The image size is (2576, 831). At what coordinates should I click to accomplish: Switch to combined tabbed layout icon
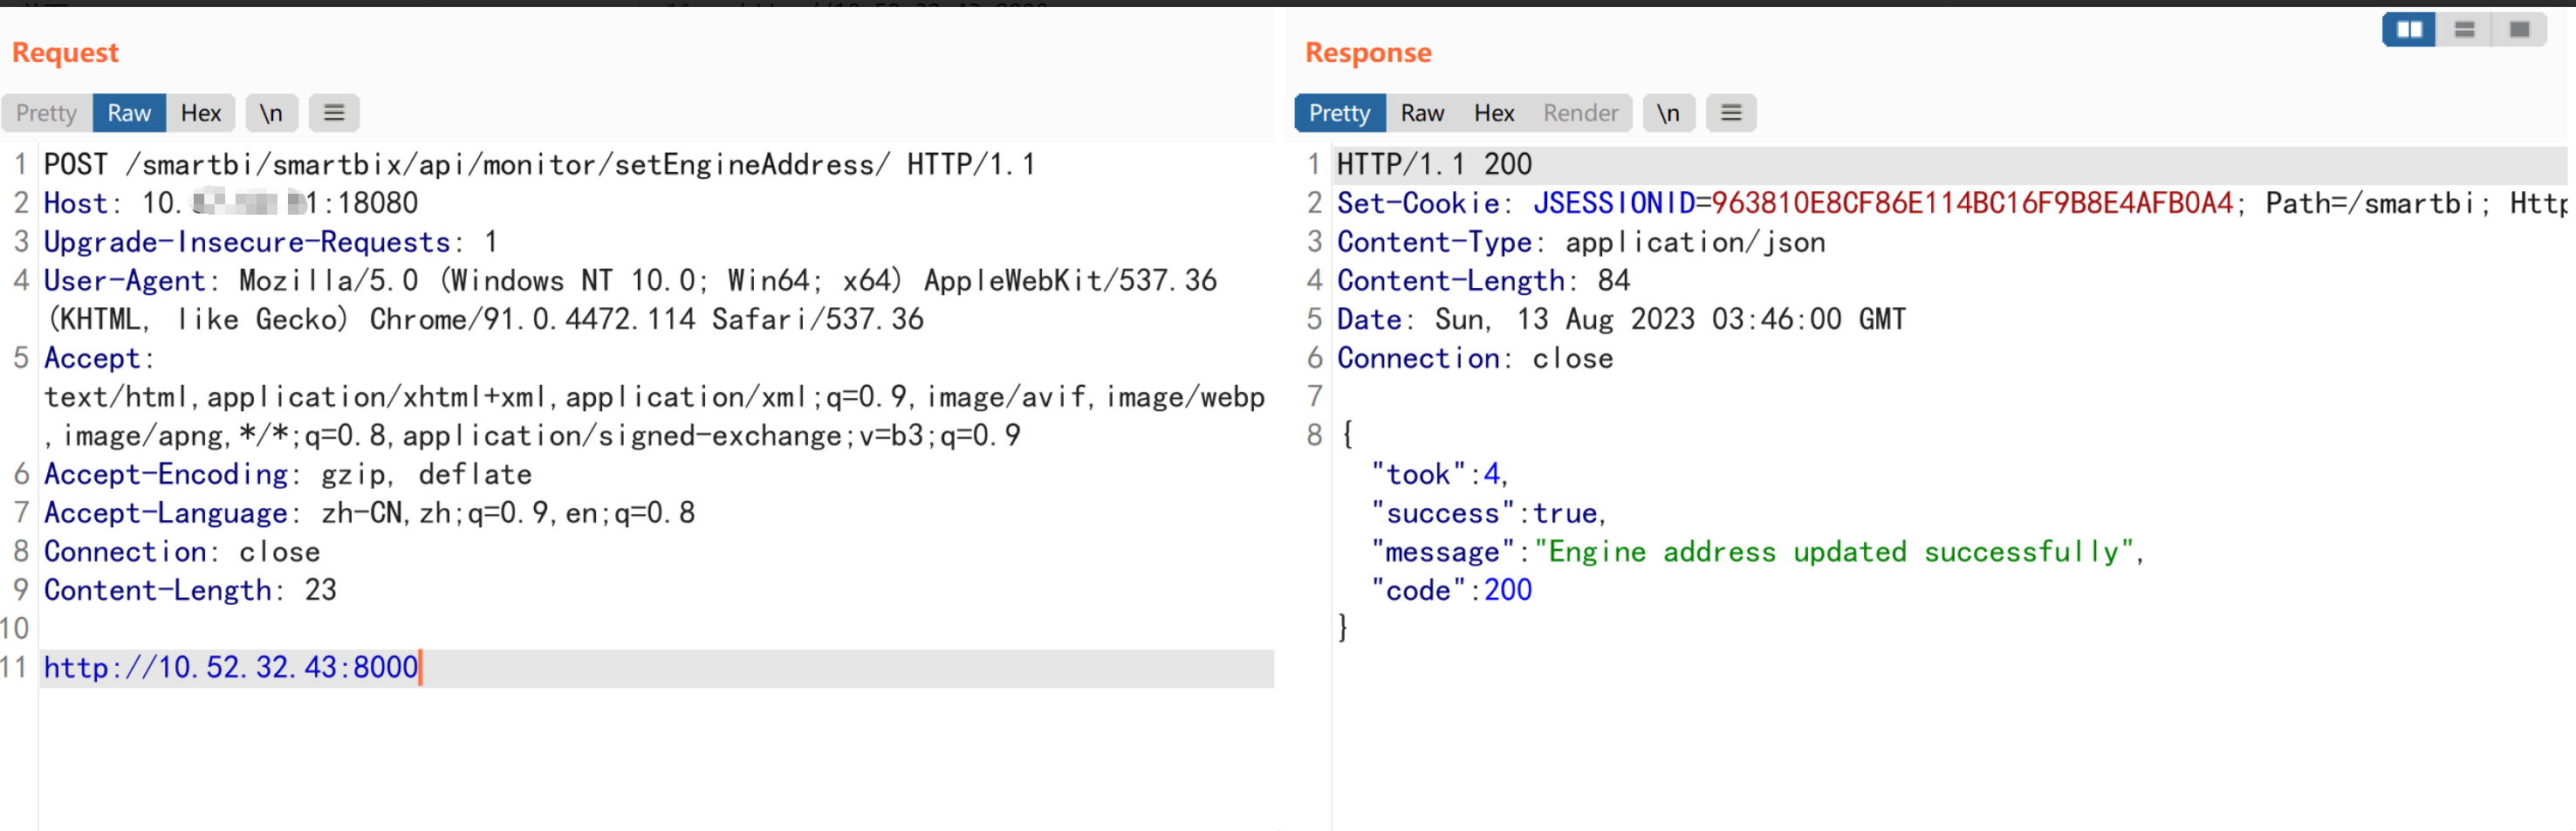click(2519, 29)
